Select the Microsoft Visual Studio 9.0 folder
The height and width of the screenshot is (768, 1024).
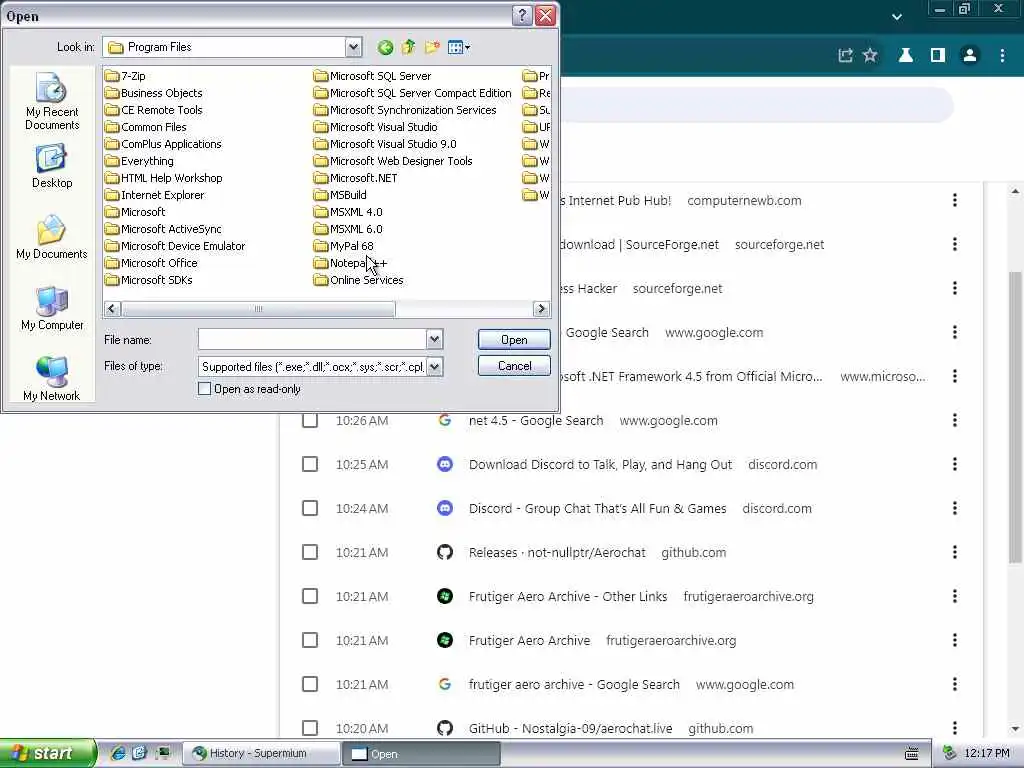pyautogui.click(x=385, y=144)
